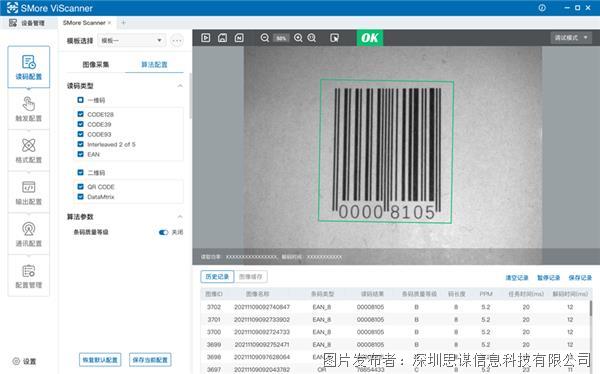Switch to the 图像采集 tab

click(96, 64)
